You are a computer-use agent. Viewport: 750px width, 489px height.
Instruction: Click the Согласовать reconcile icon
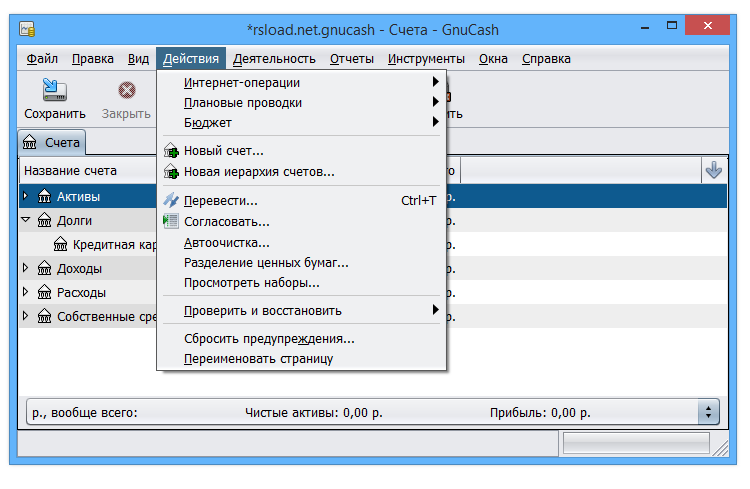(x=171, y=221)
